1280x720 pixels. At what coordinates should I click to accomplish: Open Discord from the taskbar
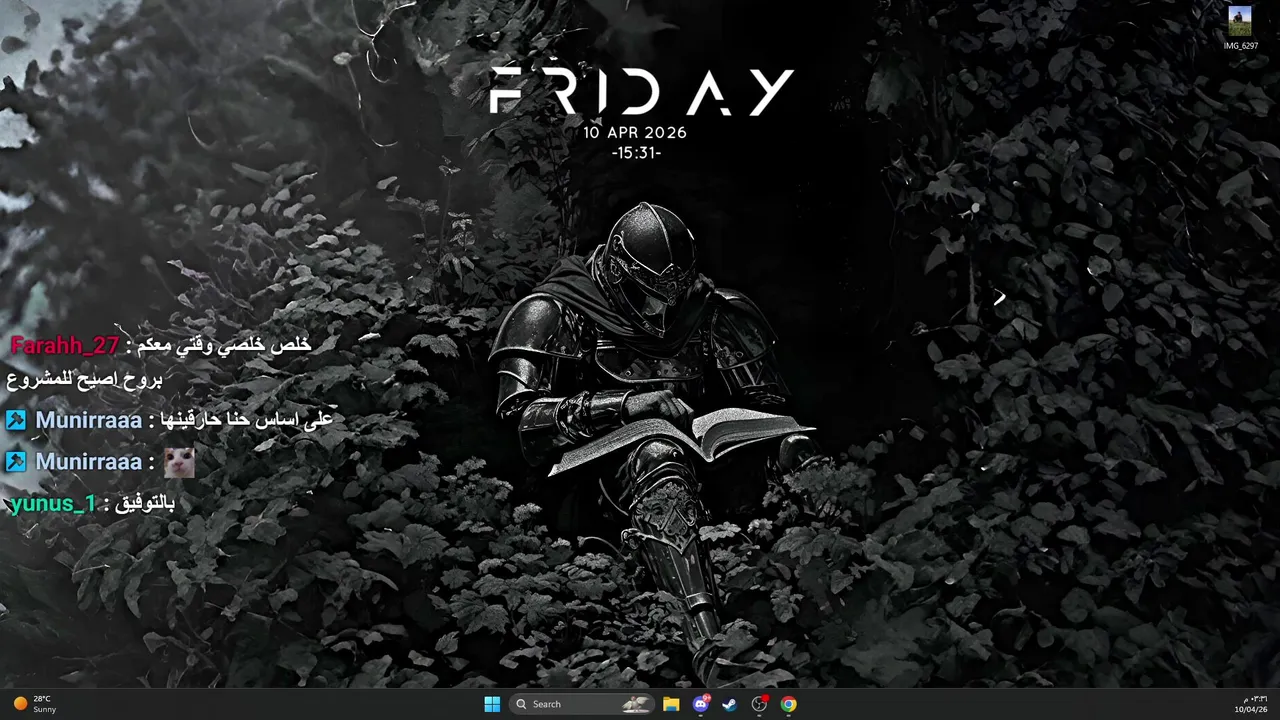(x=701, y=704)
